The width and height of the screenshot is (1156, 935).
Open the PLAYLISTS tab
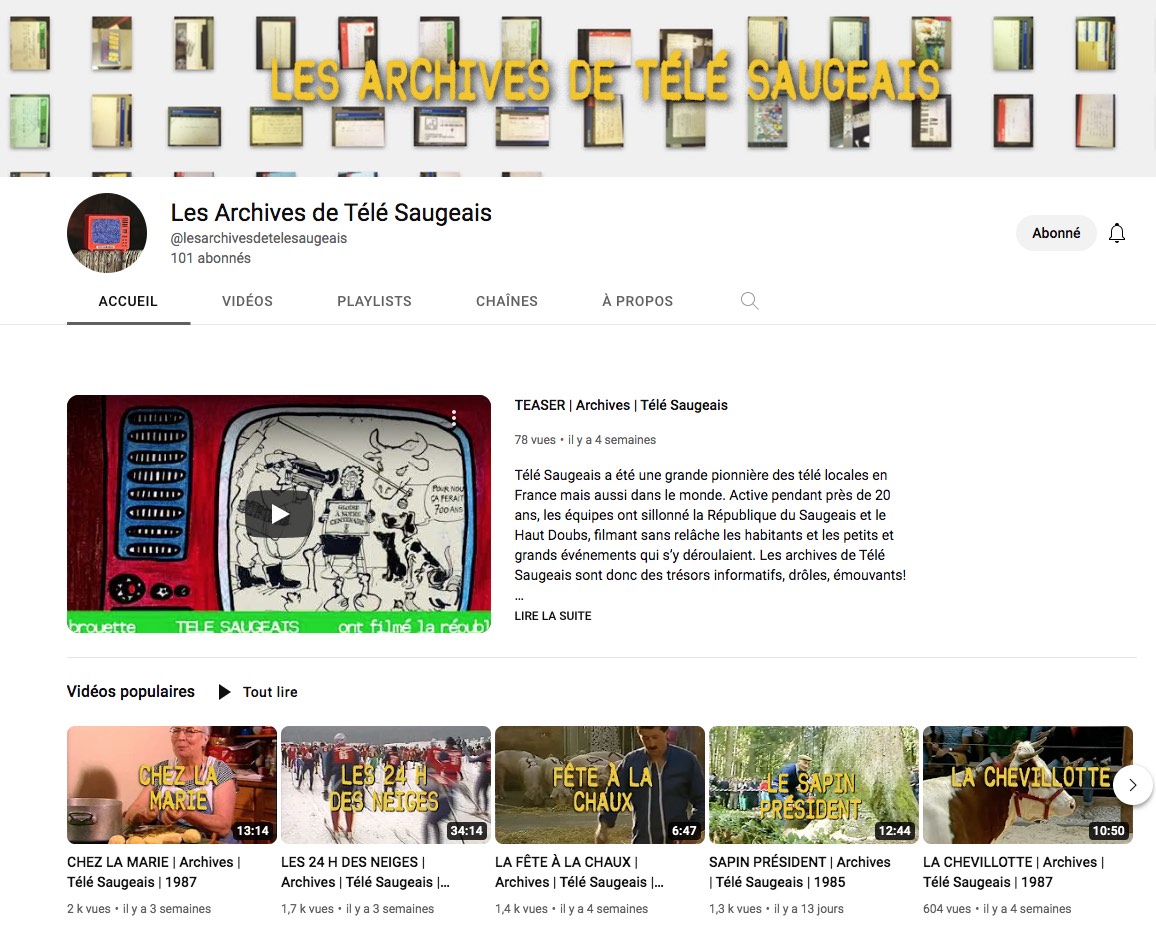374,301
